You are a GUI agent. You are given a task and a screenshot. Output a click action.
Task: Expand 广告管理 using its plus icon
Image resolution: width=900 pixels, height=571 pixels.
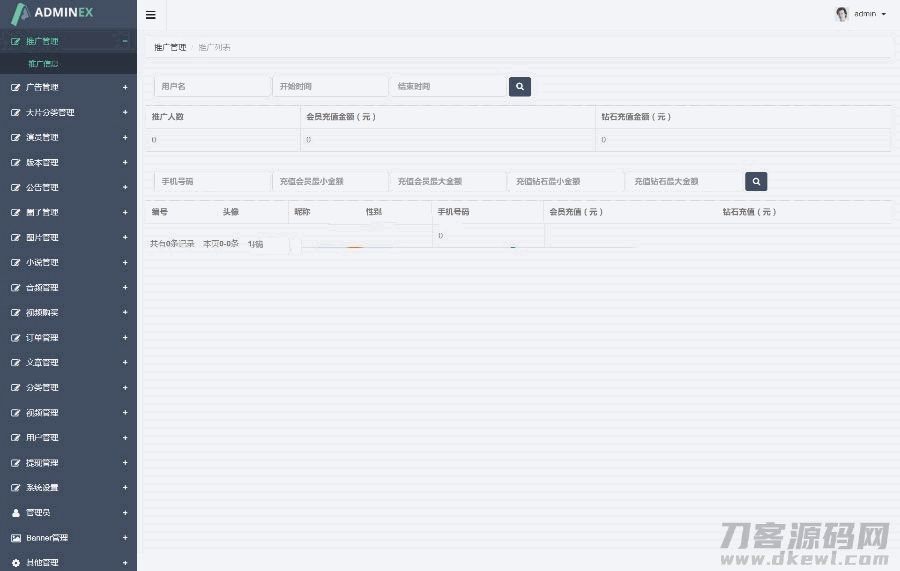pos(125,87)
